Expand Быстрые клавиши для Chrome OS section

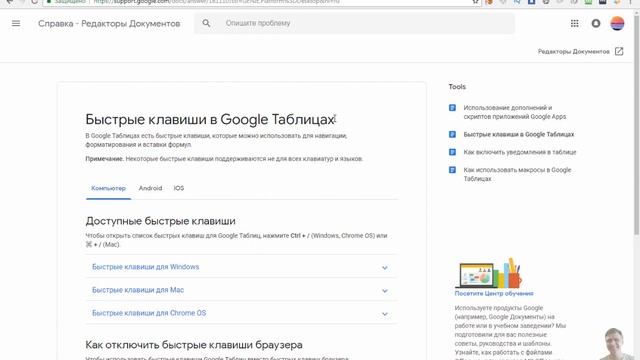point(241,313)
